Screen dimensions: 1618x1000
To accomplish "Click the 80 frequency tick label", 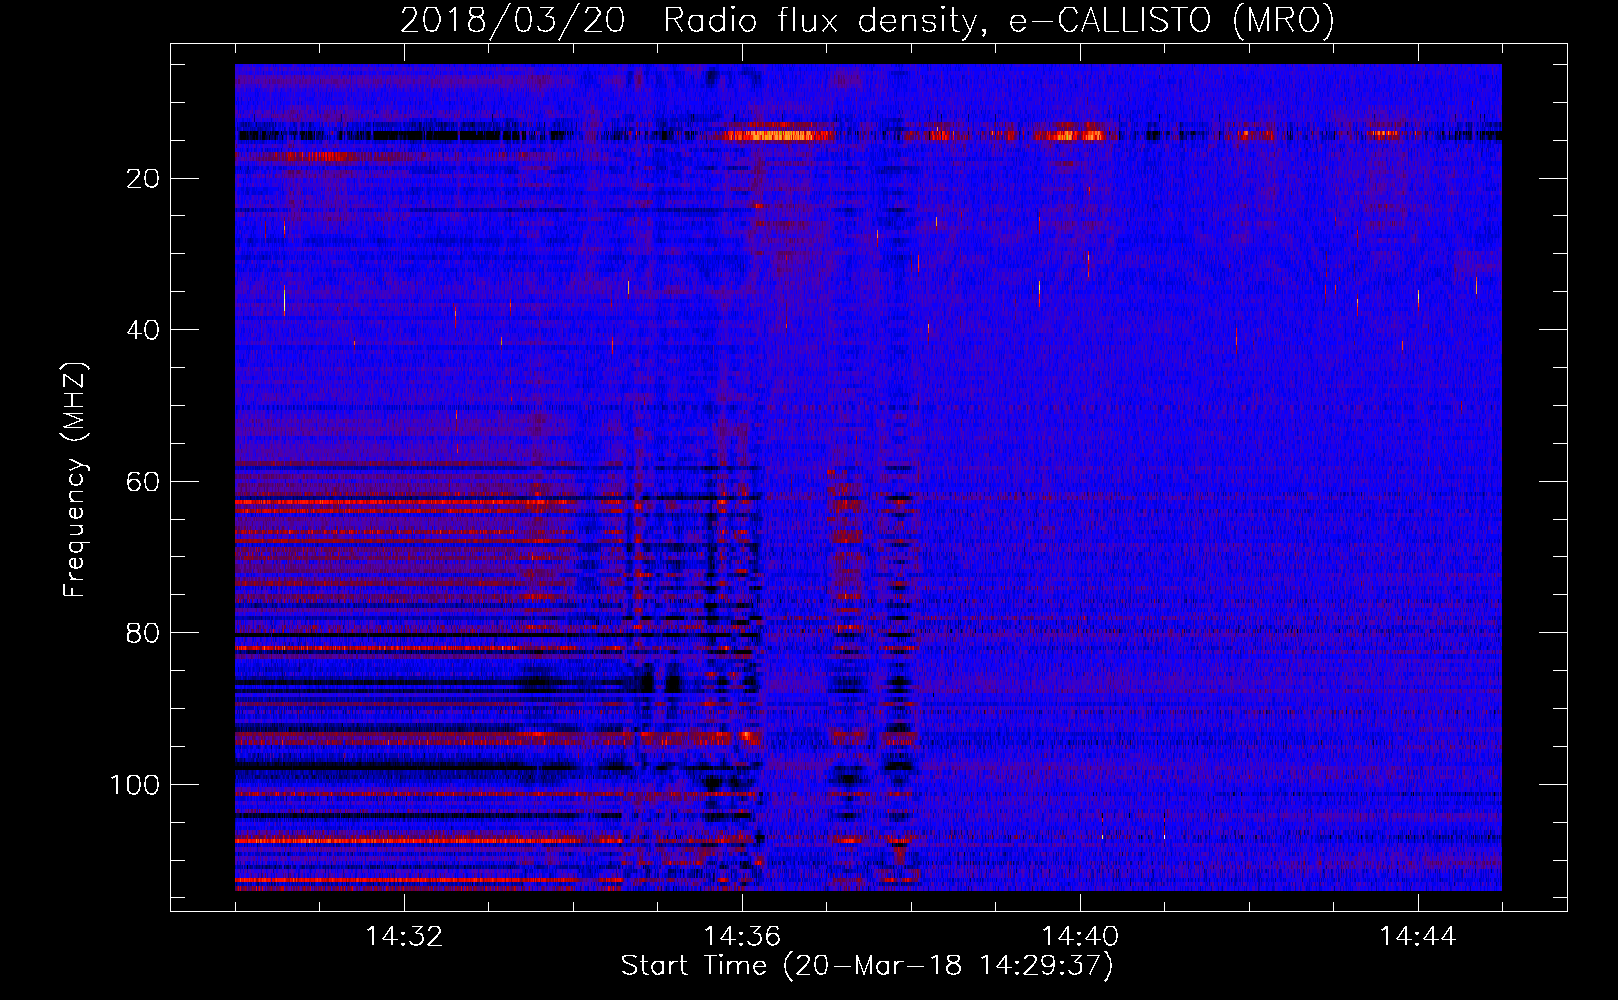I will pyautogui.click(x=144, y=633).
